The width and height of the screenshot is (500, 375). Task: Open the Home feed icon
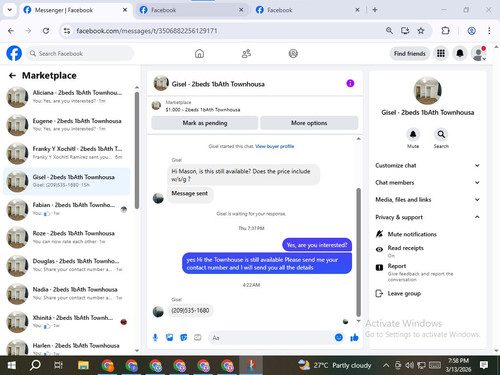pos(199,53)
